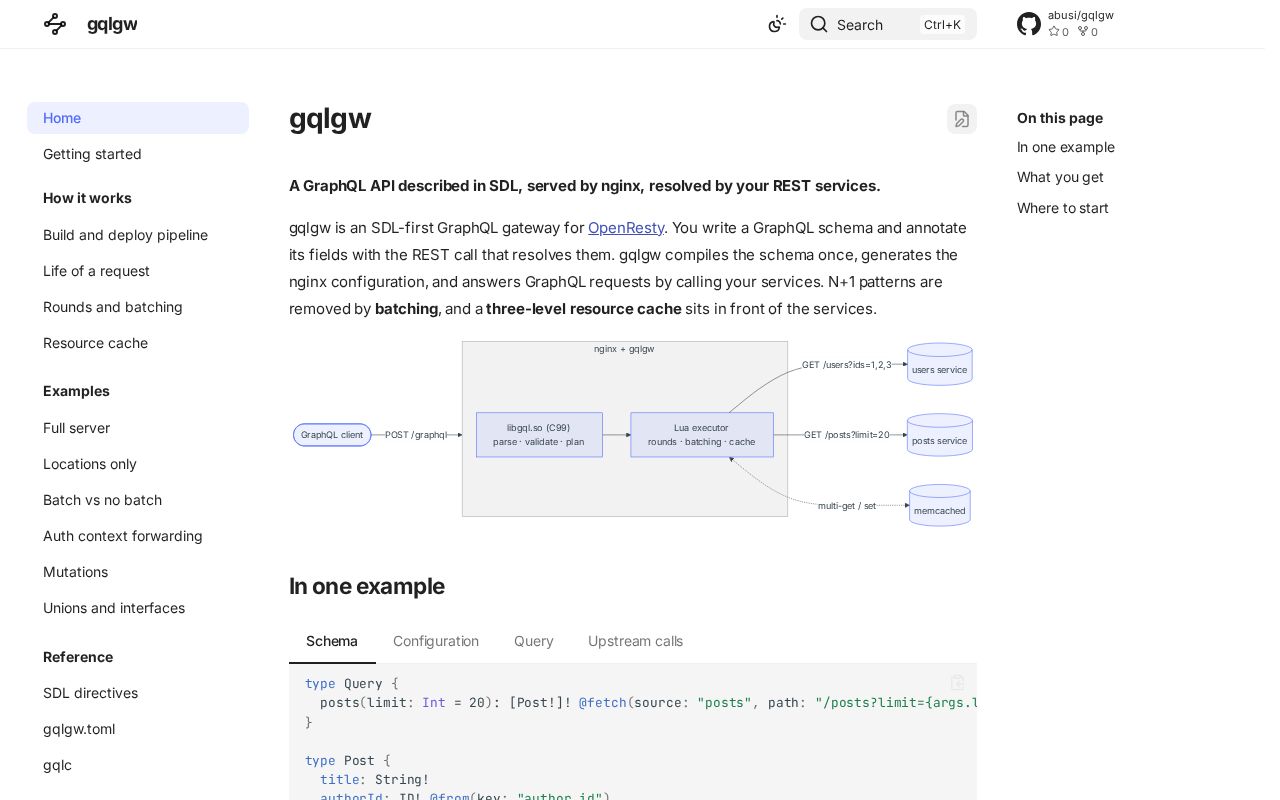Select the Upstream calls tab

coord(636,641)
